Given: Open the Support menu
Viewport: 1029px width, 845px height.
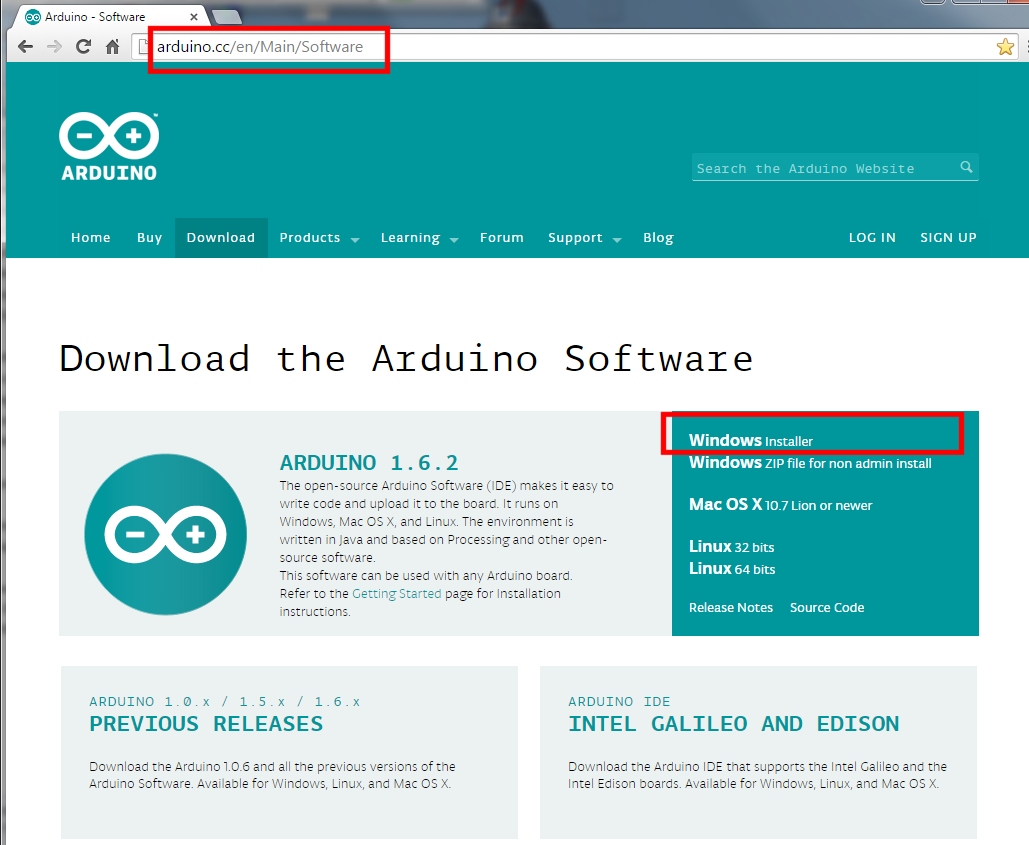Looking at the screenshot, I should click(x=575, y=237).
